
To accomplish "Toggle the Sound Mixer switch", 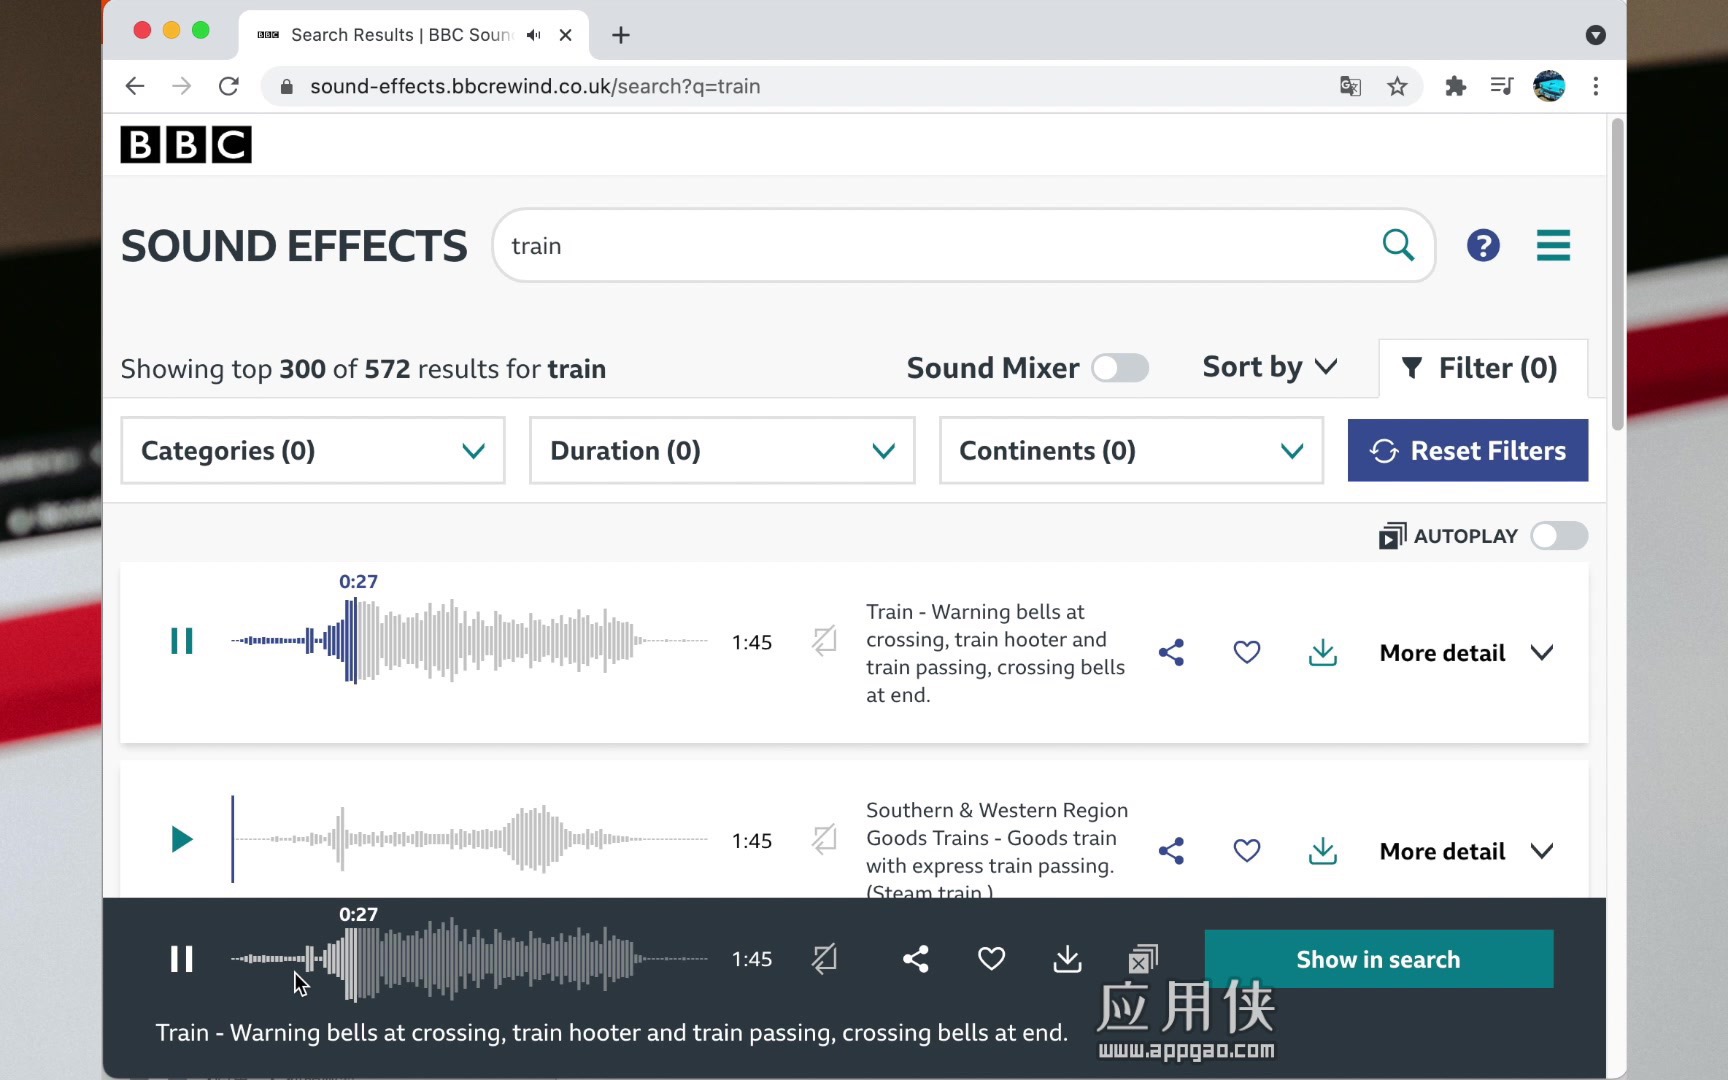I will coord(1120,368).
